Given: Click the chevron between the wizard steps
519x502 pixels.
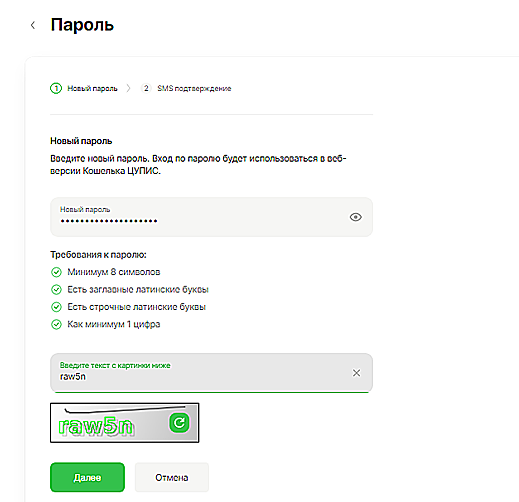Looking at the screenshot, I should pos(129,88).
